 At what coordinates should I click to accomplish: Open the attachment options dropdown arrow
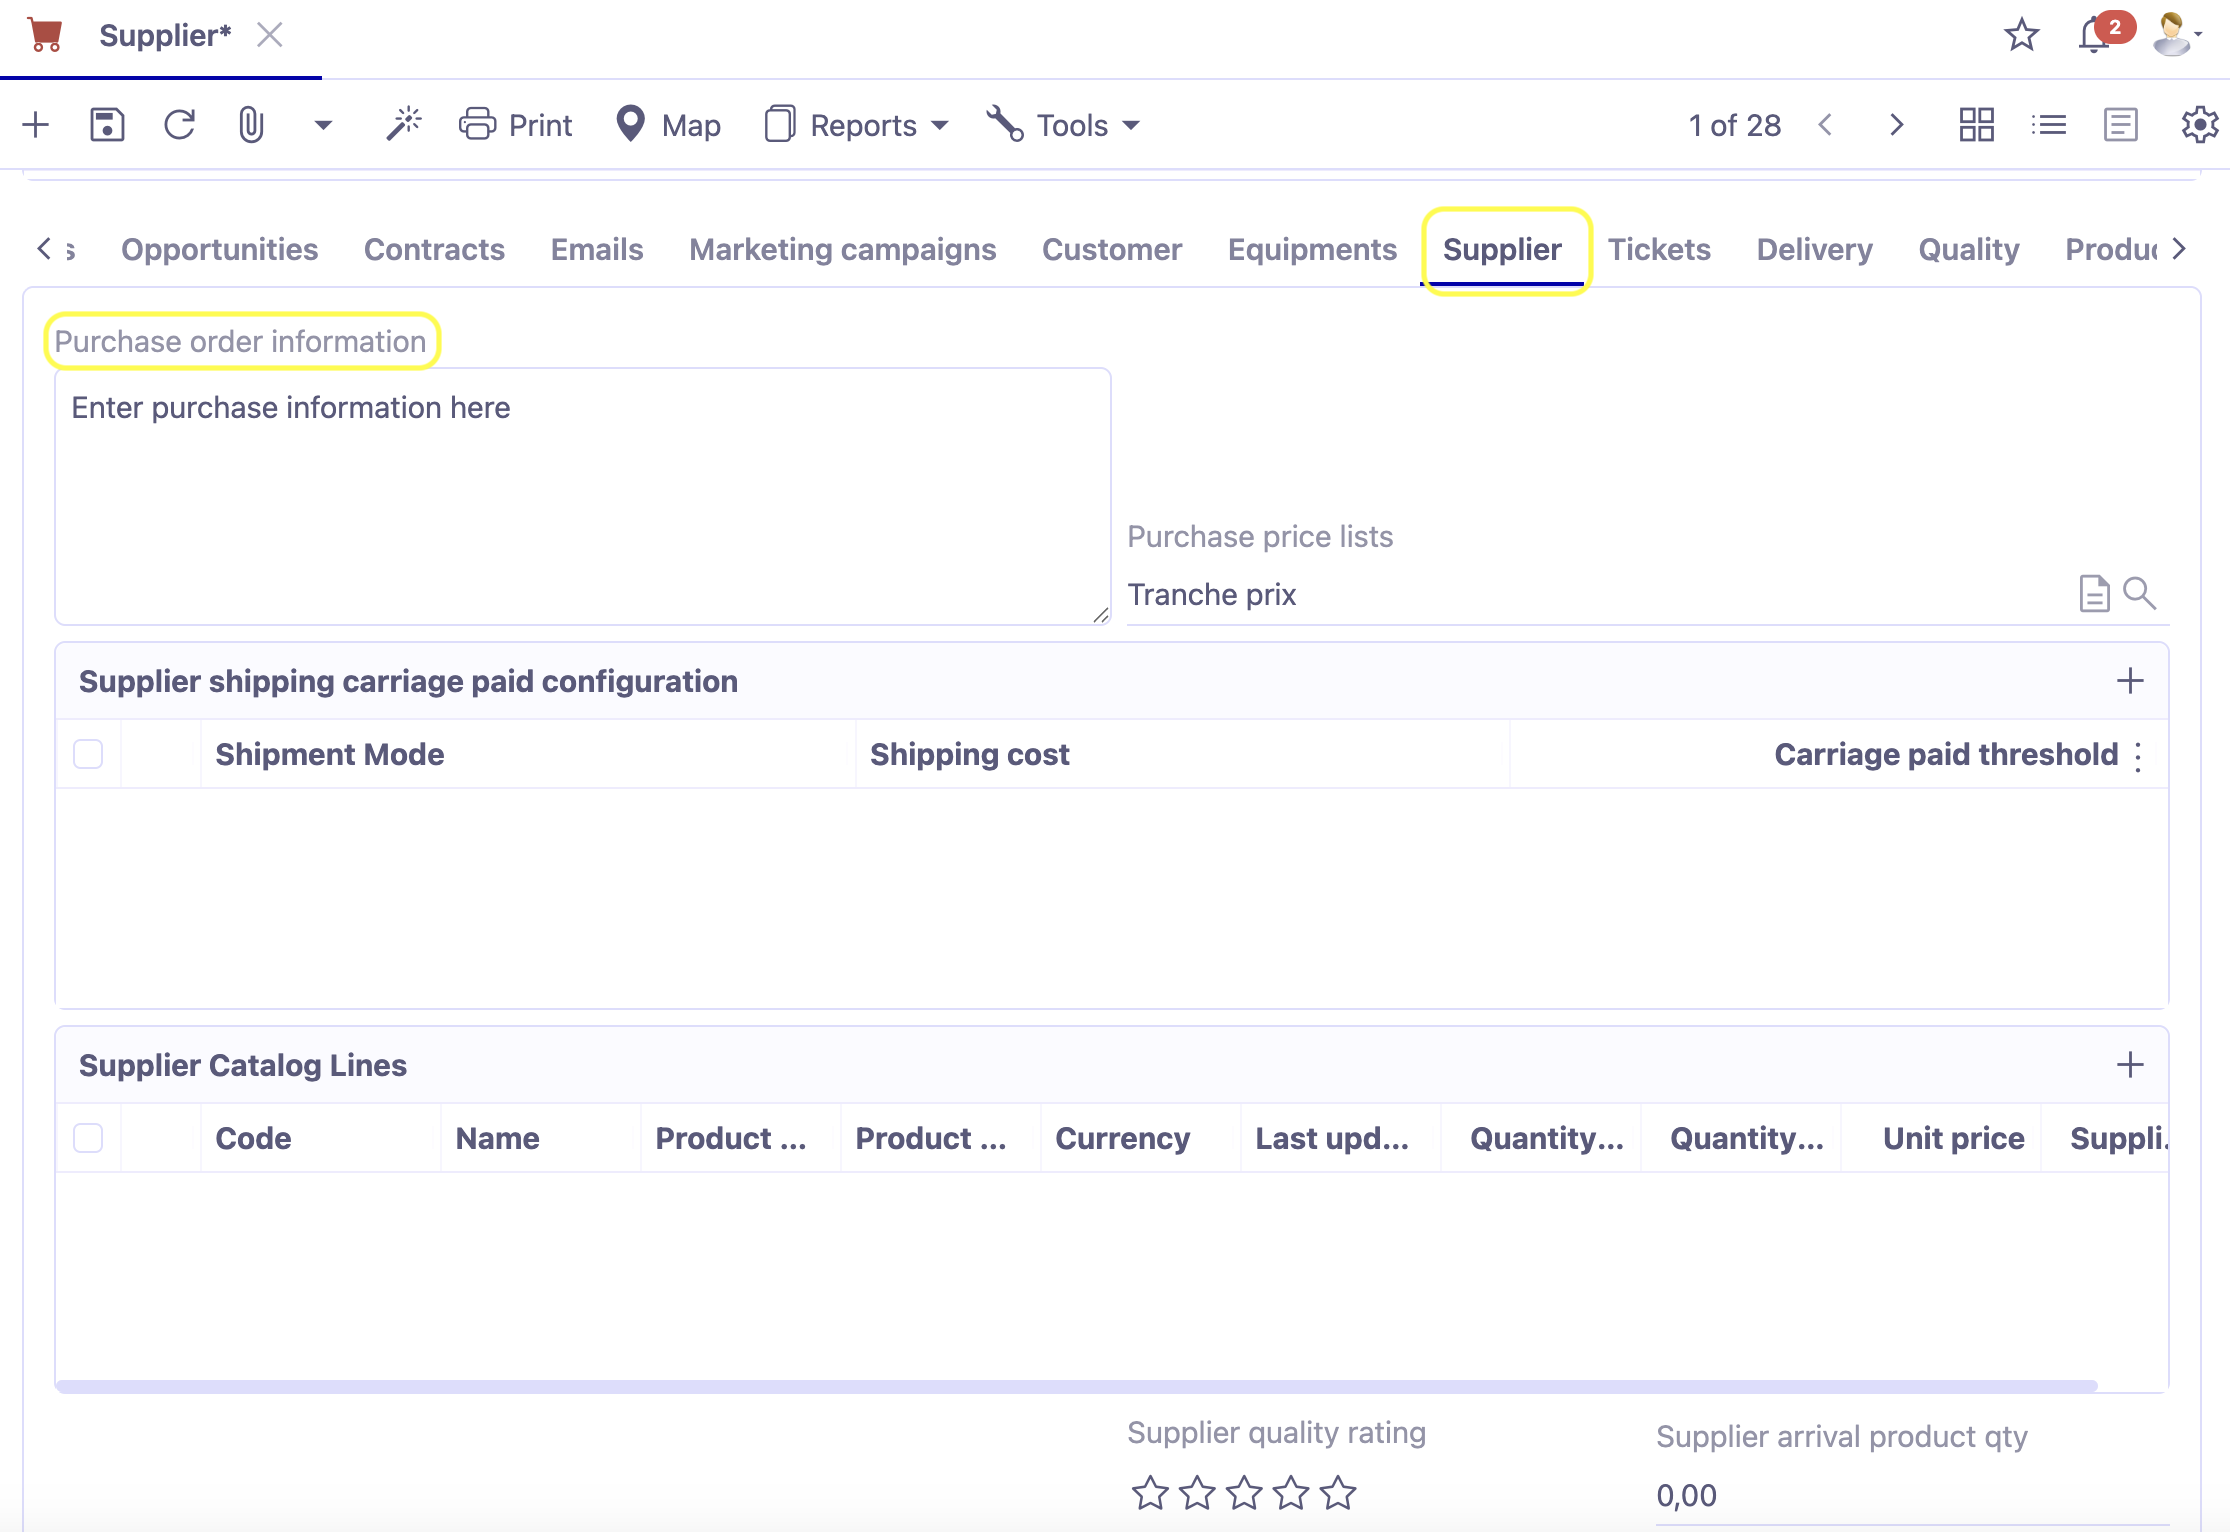[322, 126]
